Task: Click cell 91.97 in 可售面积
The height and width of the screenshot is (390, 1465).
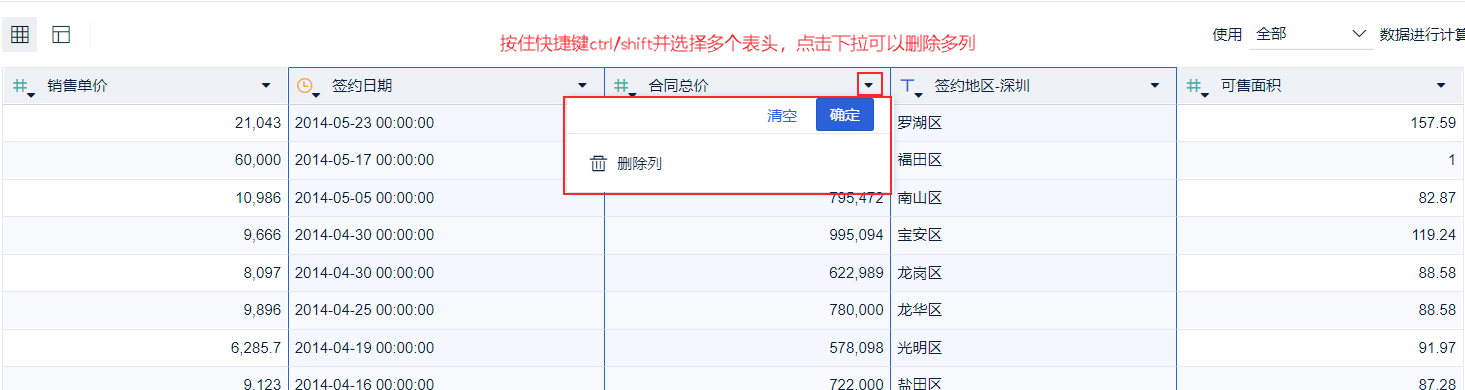Action: (x=1320, y=348)
